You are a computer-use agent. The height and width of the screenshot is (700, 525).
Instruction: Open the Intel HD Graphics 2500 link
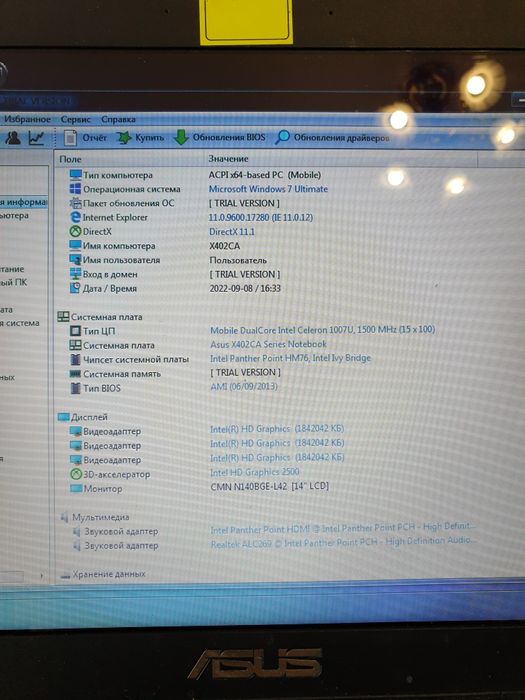254,472
